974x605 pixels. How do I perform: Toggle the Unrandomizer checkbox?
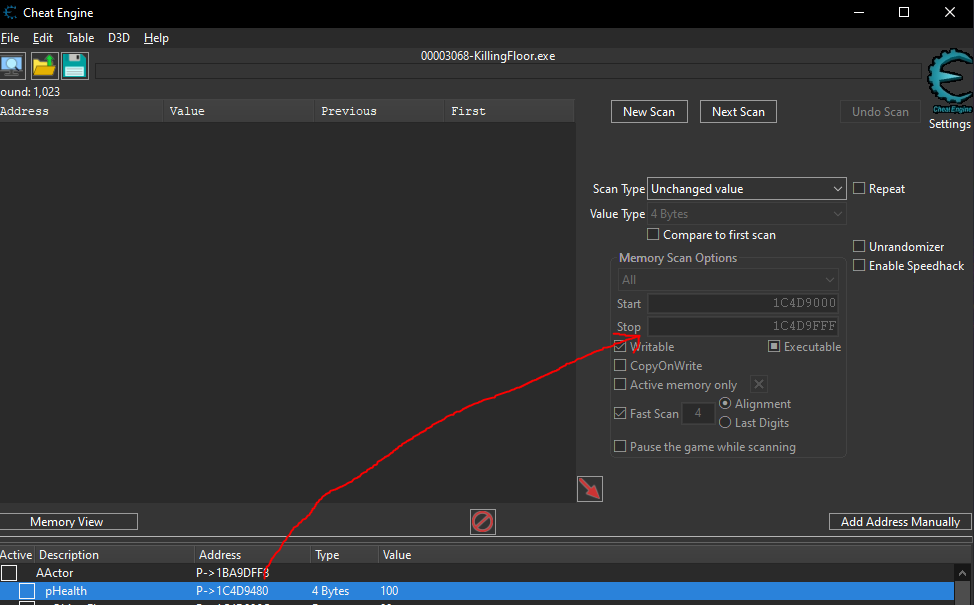pos(859,246)
